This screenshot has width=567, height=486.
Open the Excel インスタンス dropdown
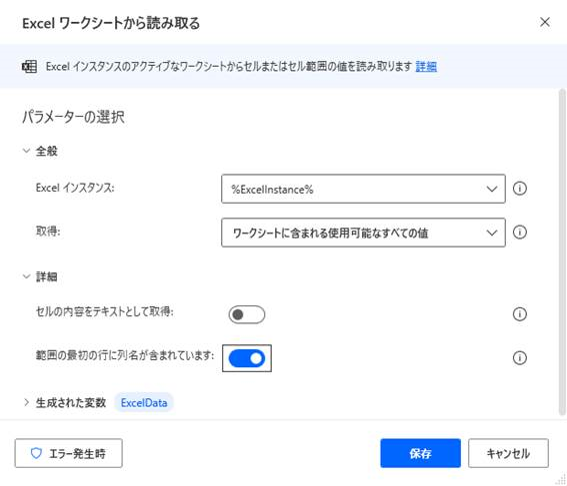(x=363, y=189)
